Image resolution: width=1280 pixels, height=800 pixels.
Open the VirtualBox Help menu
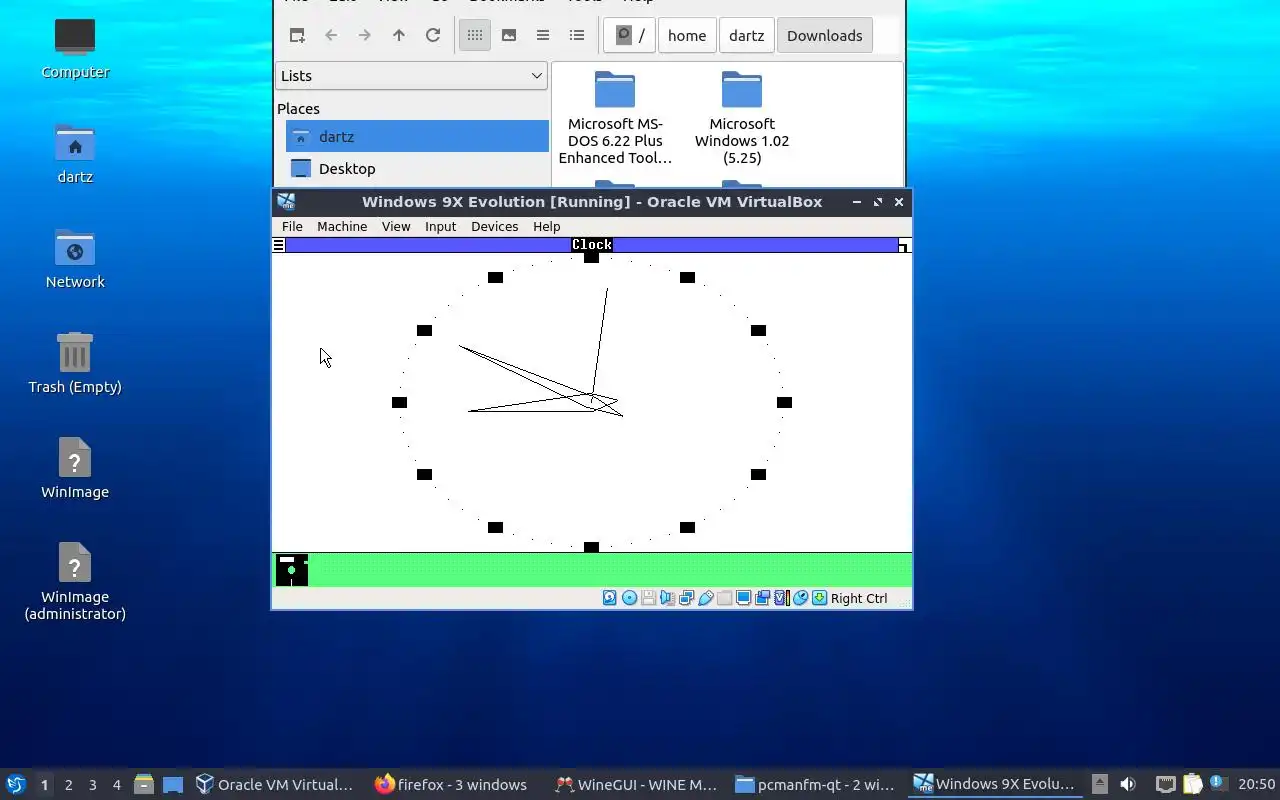coord(546,226)
